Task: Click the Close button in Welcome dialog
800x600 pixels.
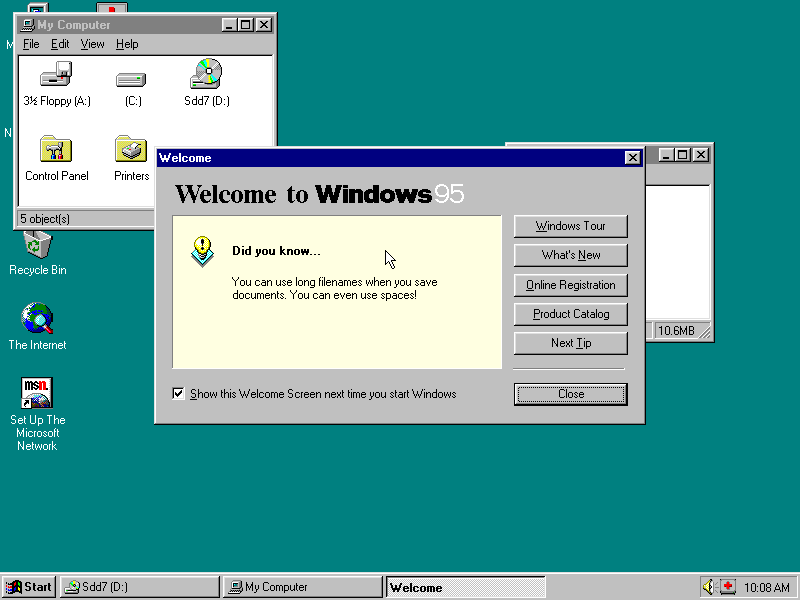Action: click(570, 394)
